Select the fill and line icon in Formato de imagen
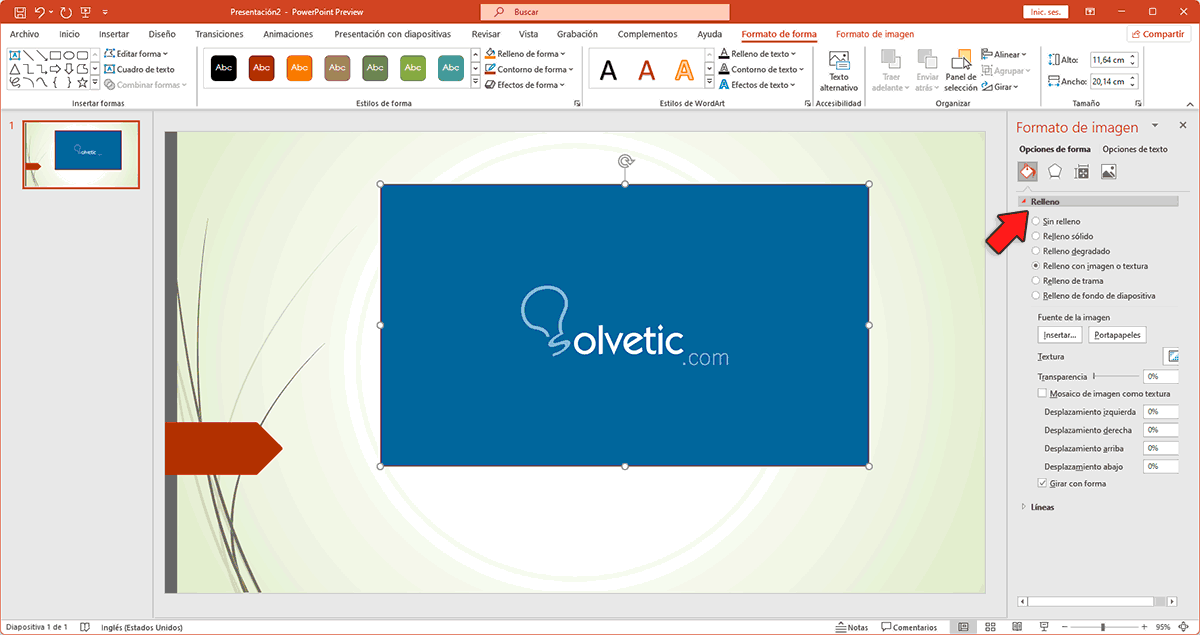 [1027, 170]
